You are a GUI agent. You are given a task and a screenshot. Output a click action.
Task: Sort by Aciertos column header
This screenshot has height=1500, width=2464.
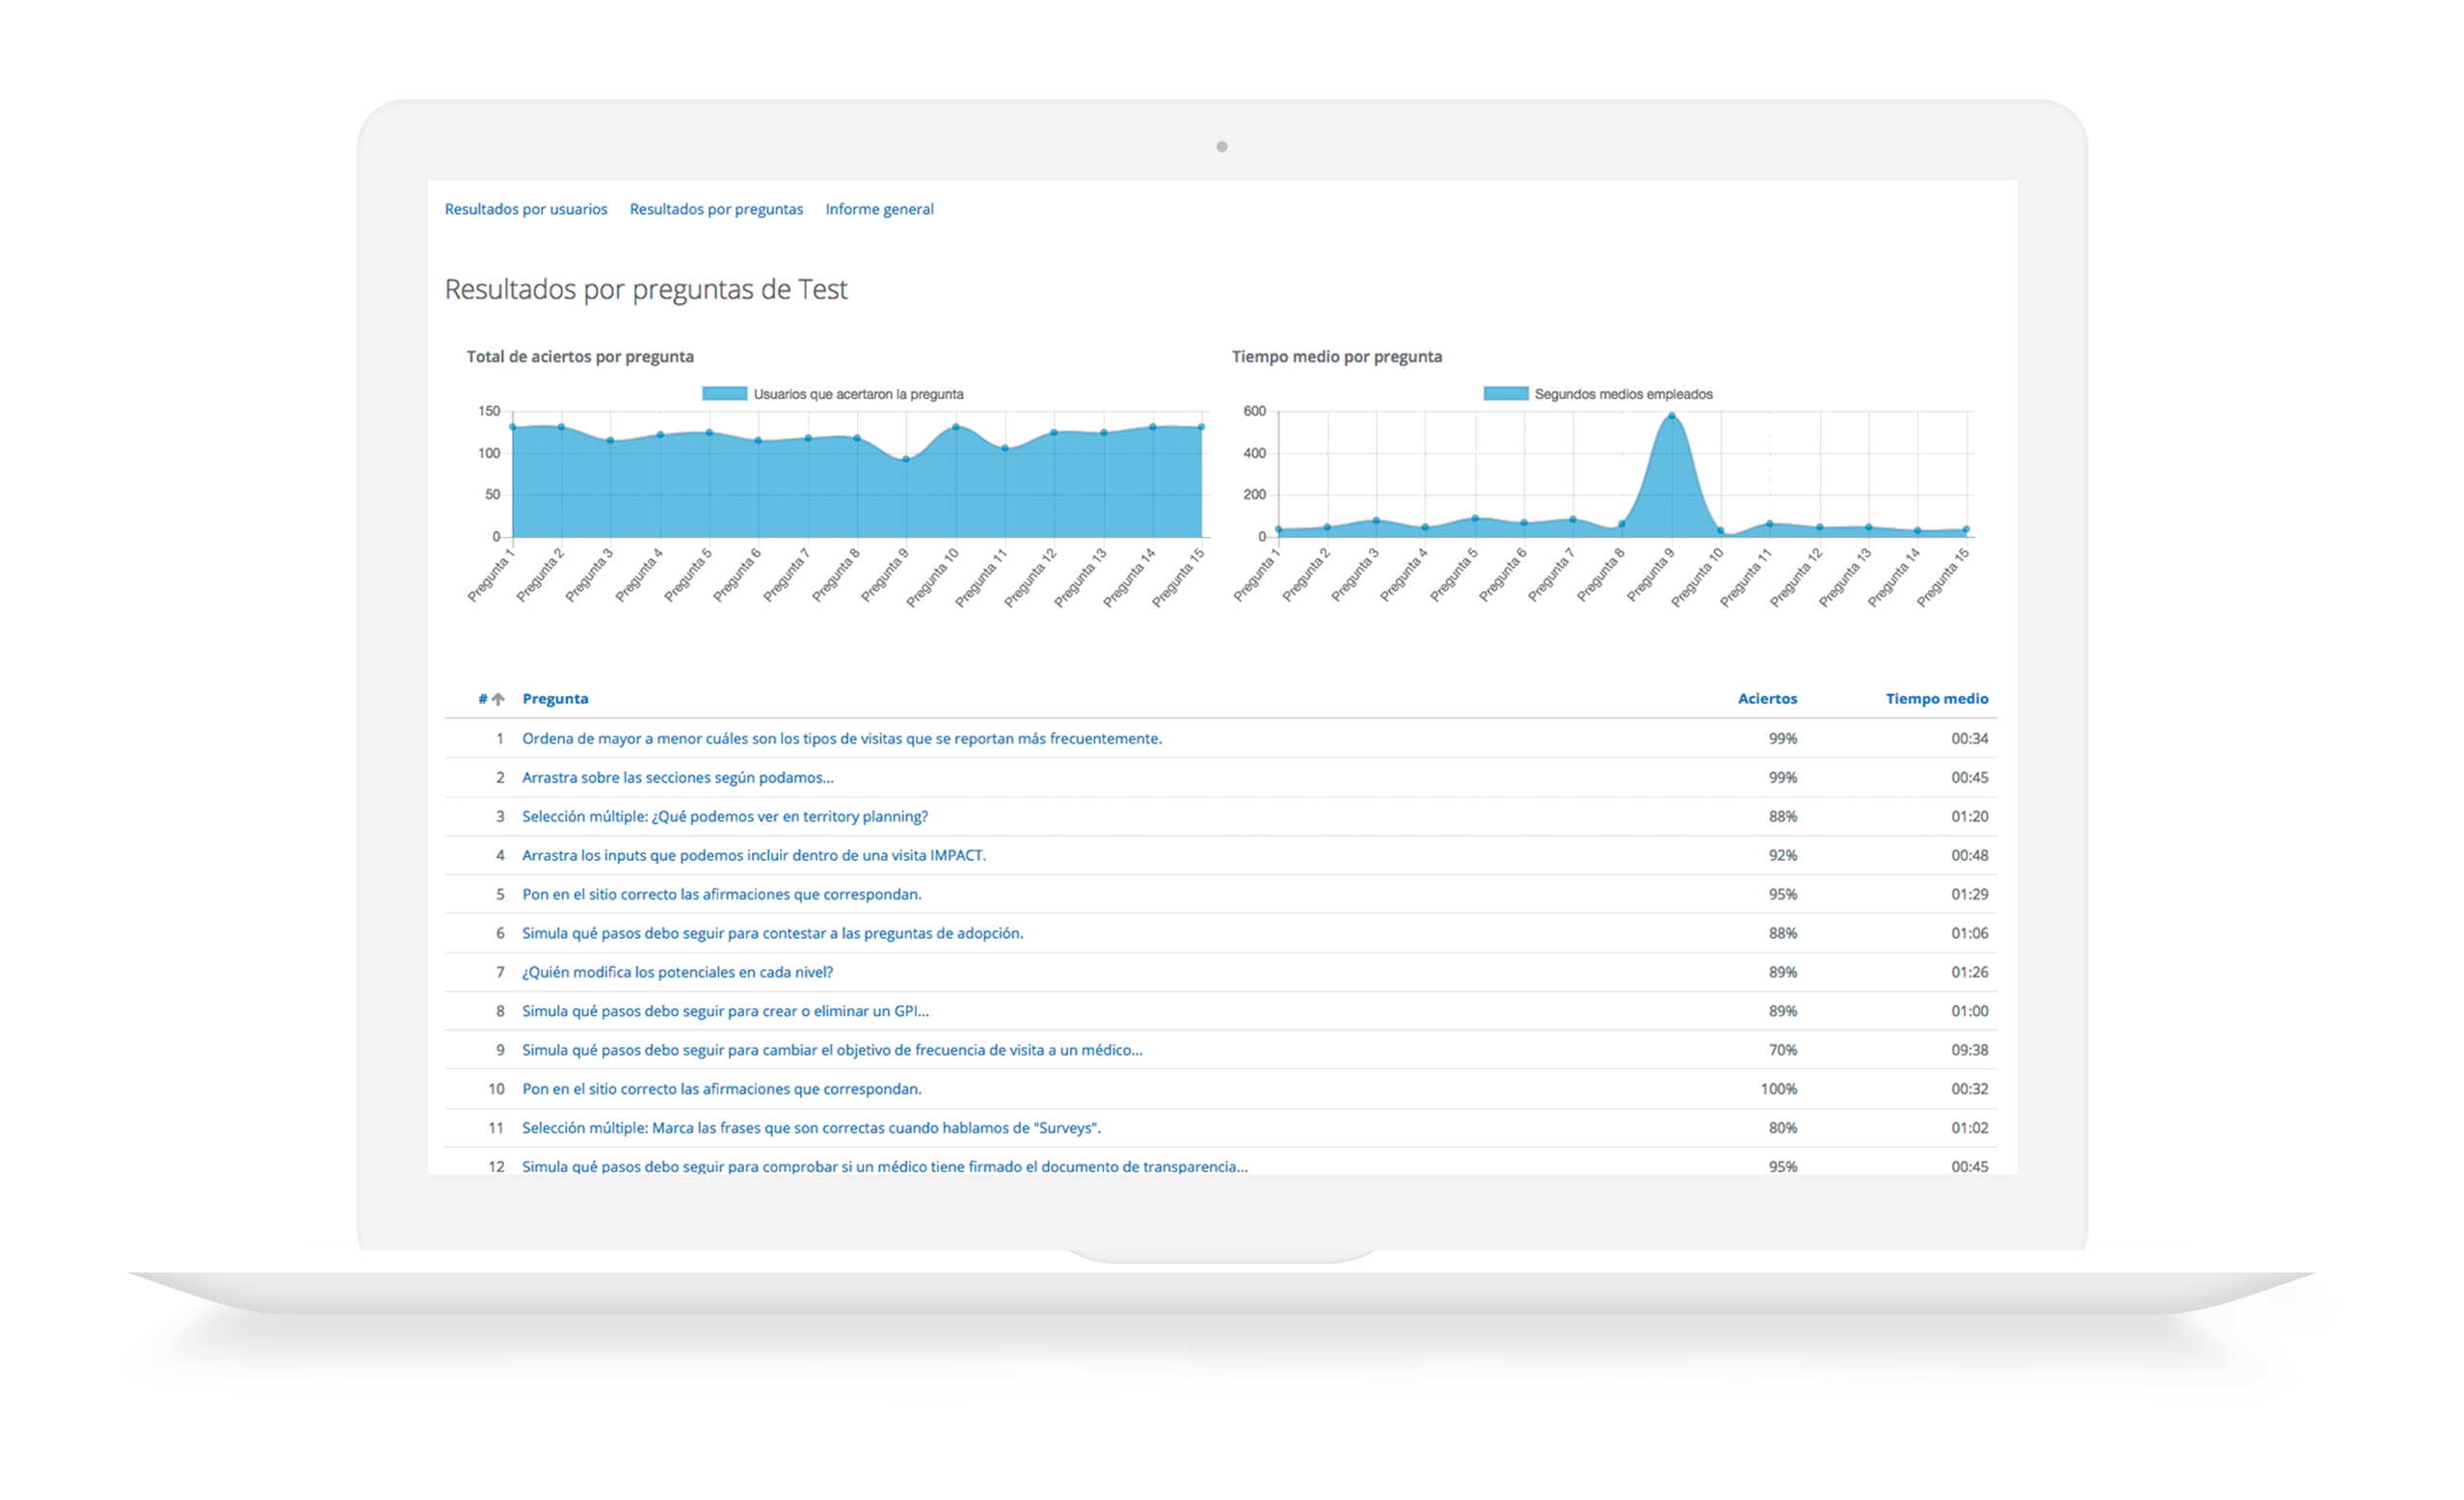tap(1767, 699)
